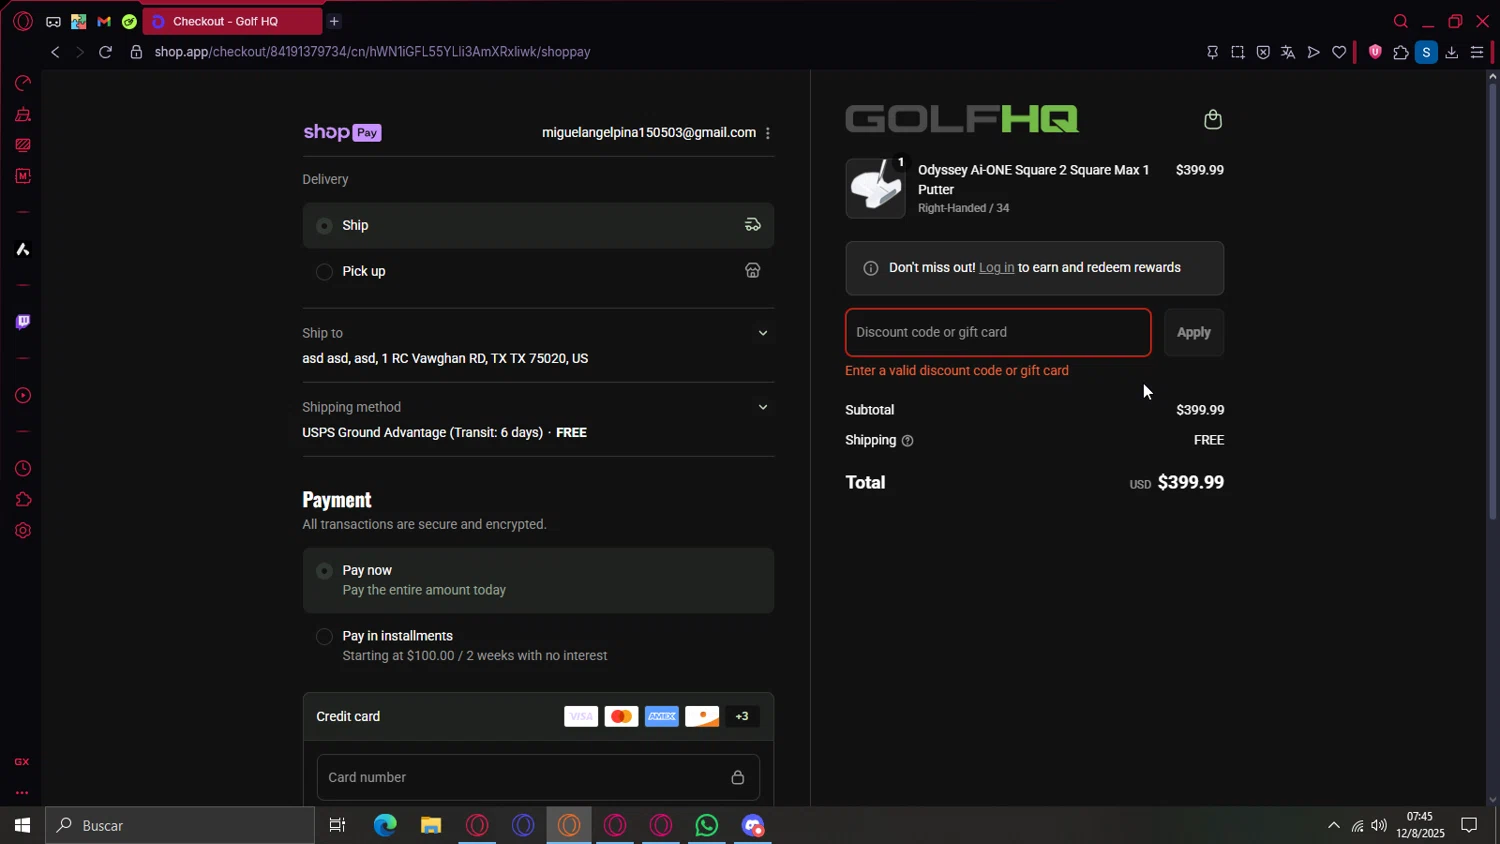Open the easy setup menu icon
The height and width of the screenshot is (844, 1500).
pyautogui.click(x=1477, y=52)
